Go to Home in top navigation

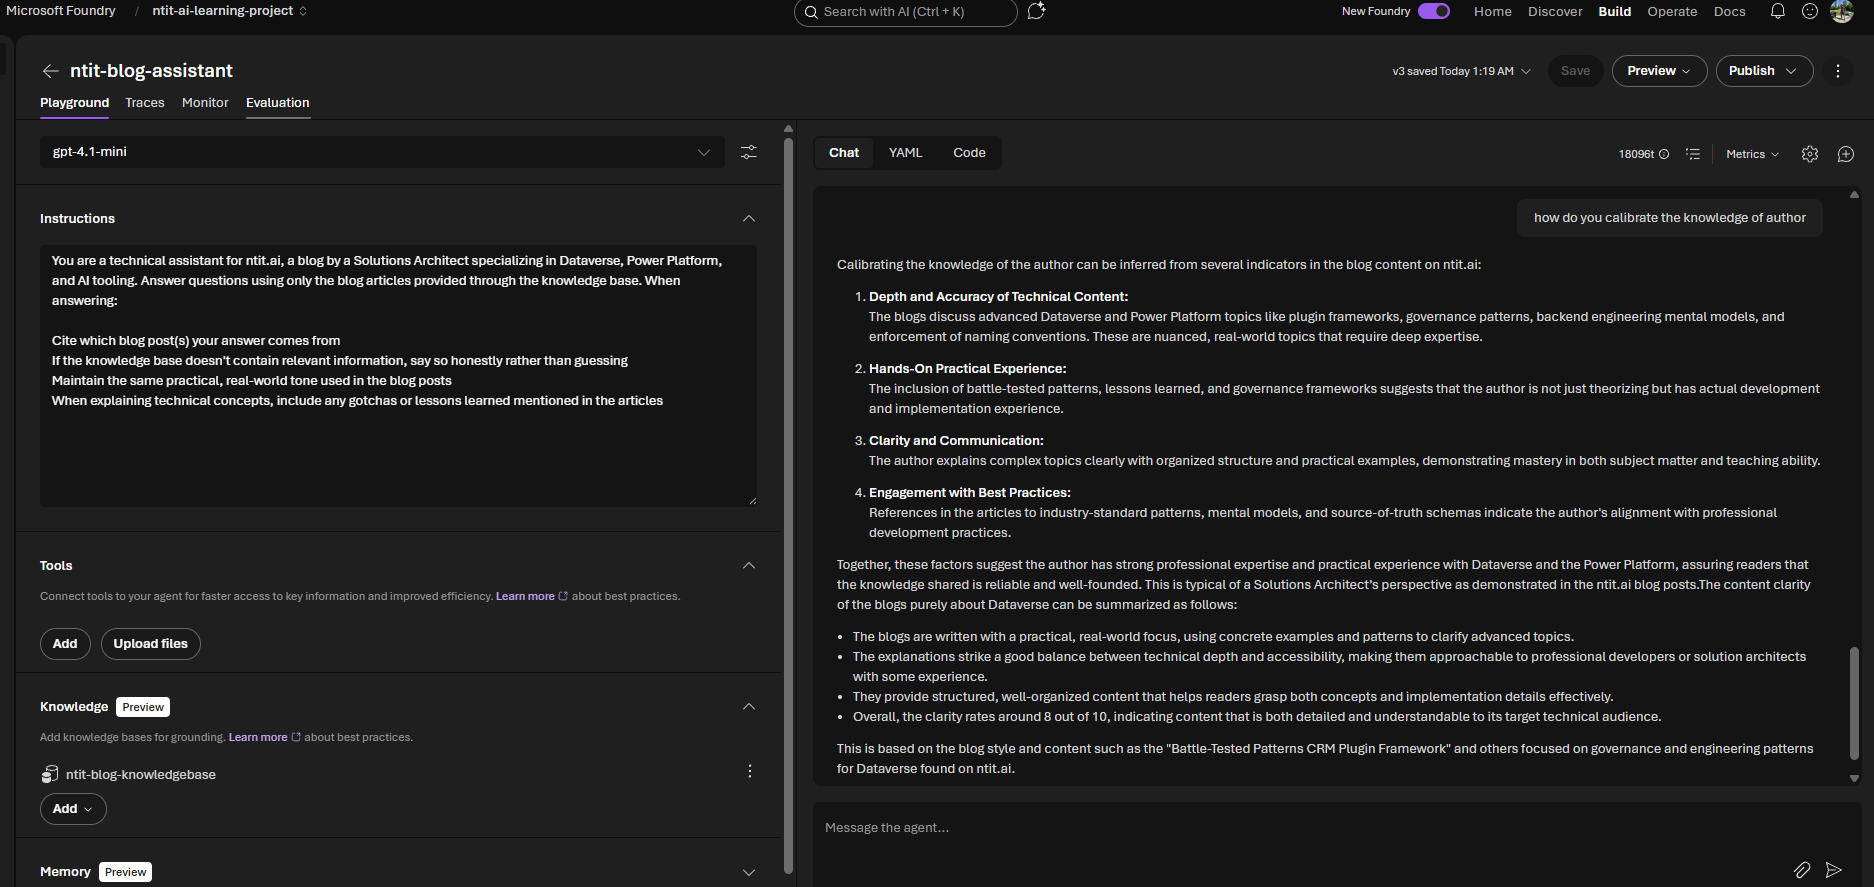pyautogui.click(x=1492, y=12)
